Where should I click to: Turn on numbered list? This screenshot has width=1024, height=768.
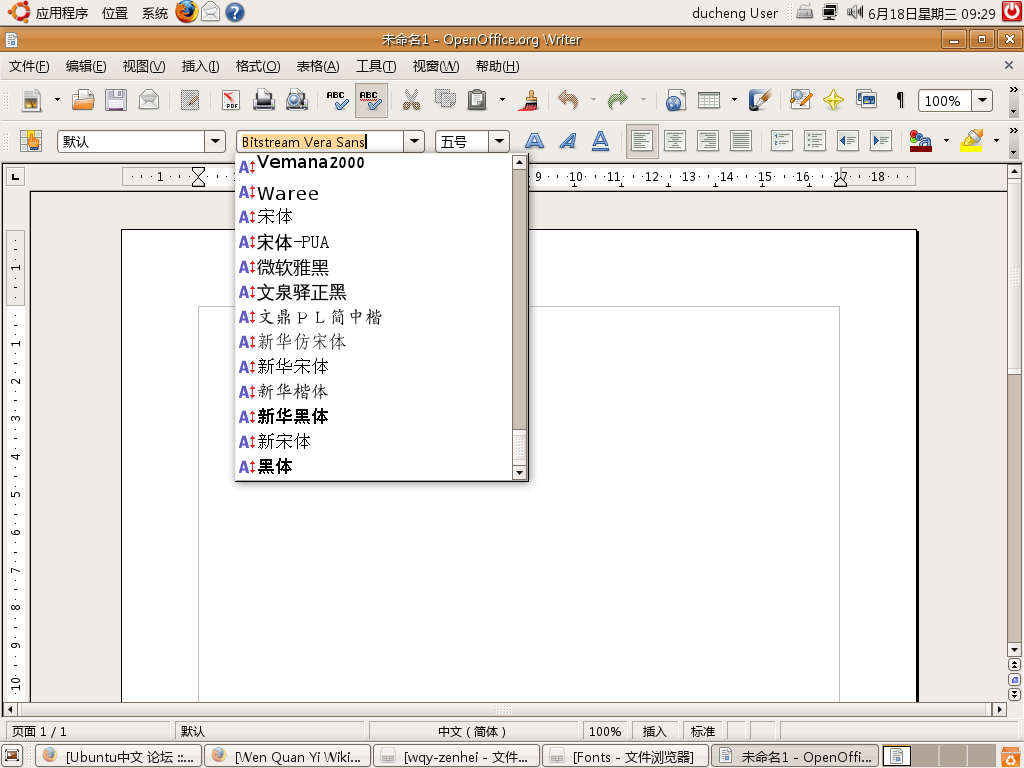point(782,141)
